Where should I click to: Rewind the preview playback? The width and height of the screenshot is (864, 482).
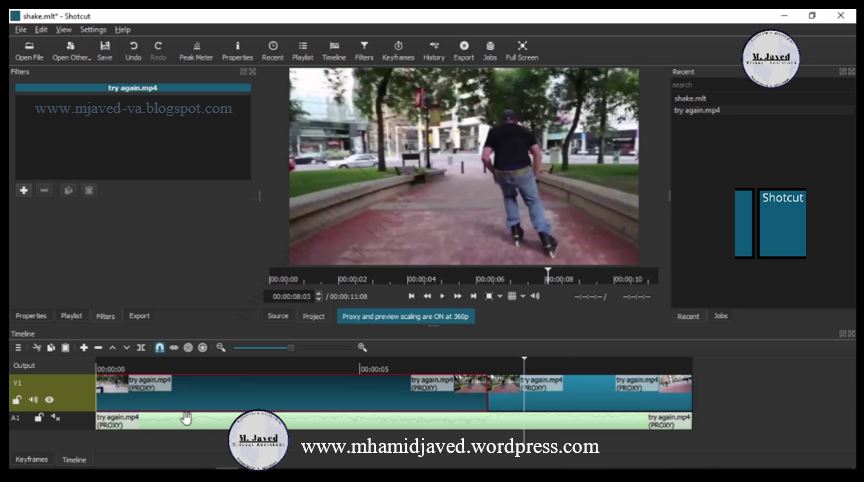pos(427,296)
